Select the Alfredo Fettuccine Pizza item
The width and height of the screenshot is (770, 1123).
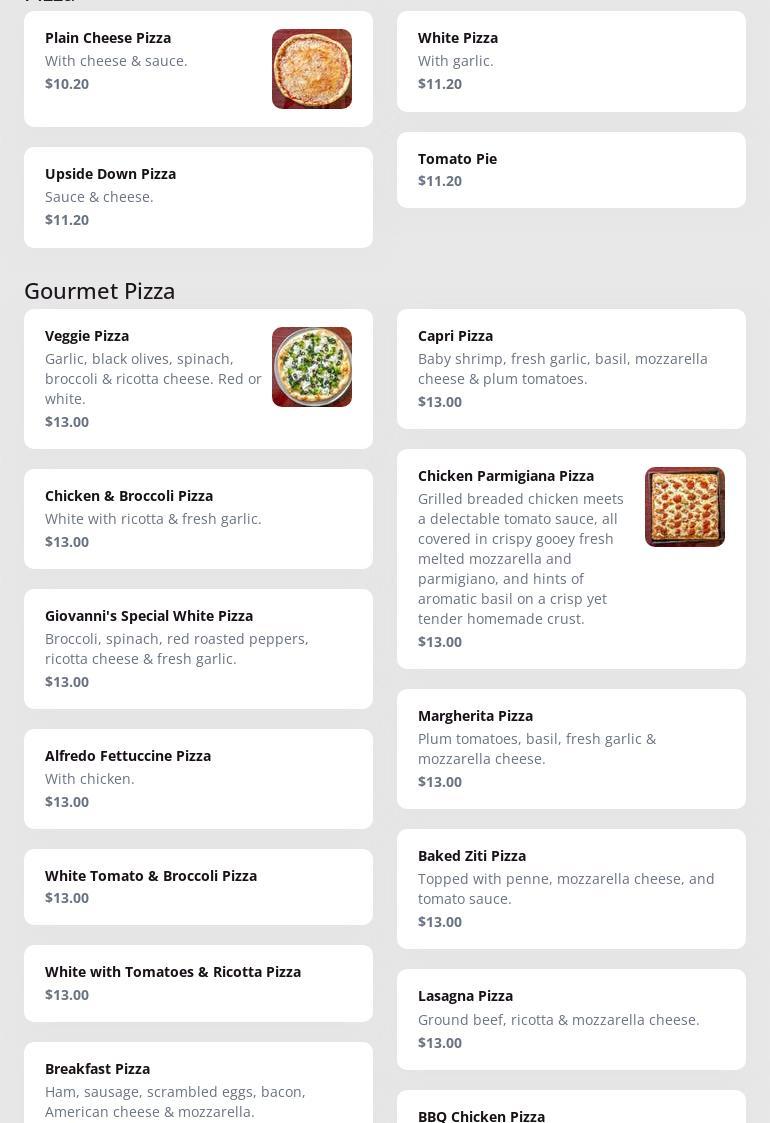coord(198,779)
